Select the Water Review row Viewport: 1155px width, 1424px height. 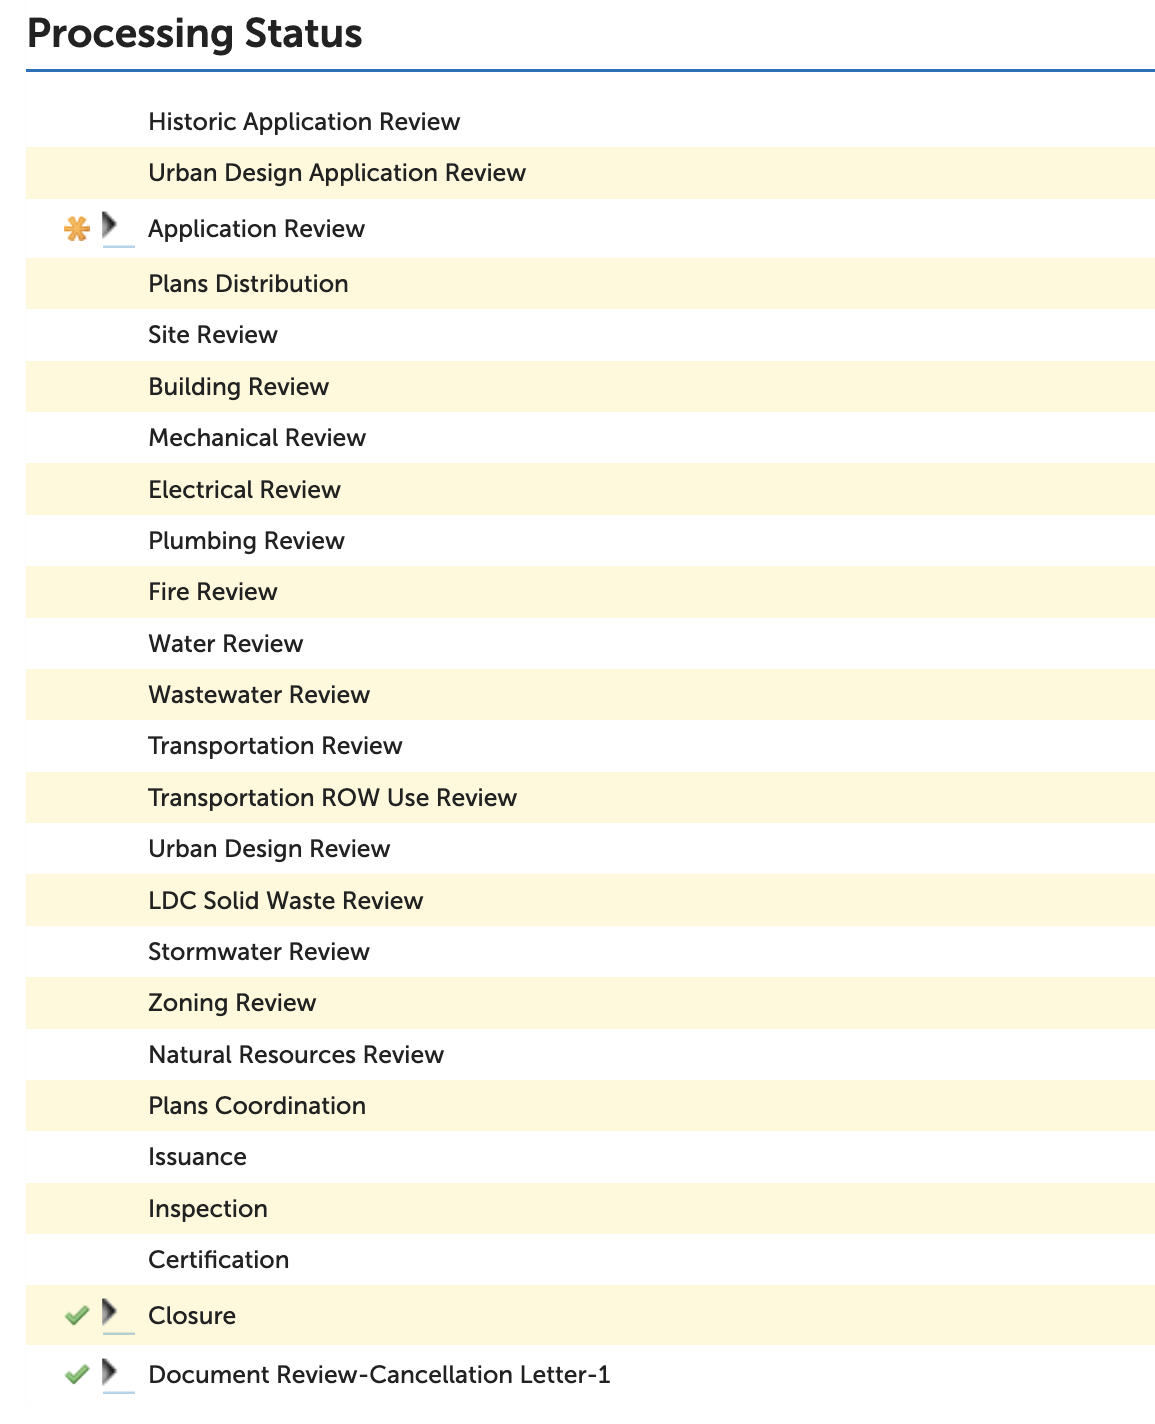point(590,644)
